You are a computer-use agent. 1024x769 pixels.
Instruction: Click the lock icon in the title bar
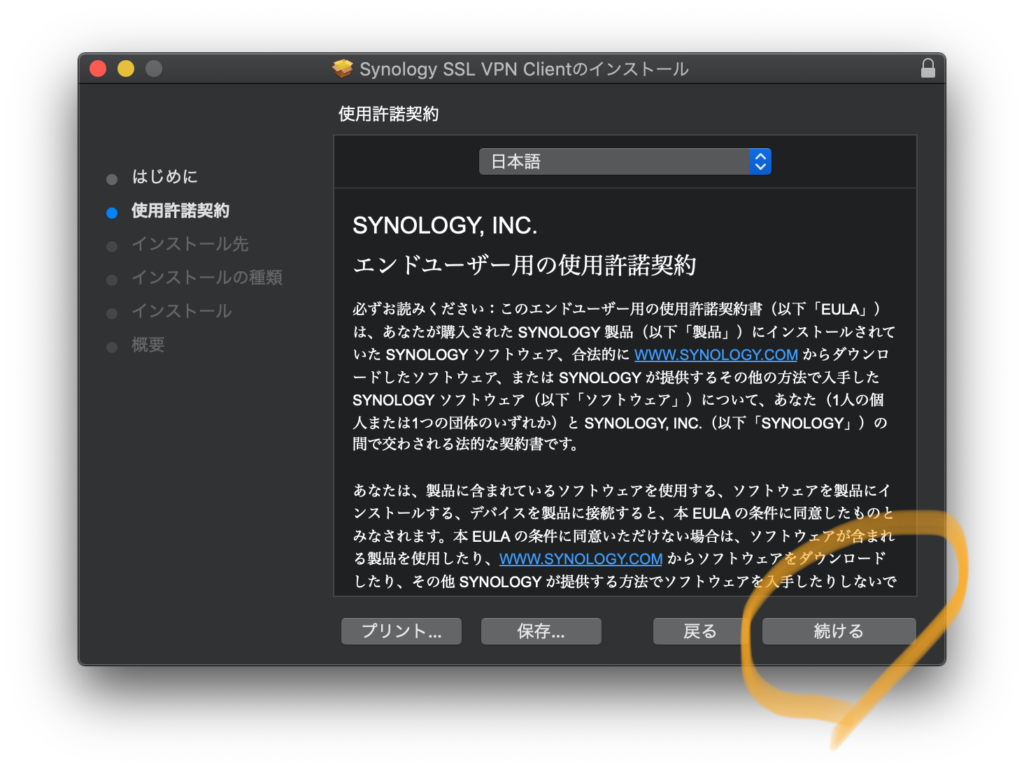tap(928, 69)
